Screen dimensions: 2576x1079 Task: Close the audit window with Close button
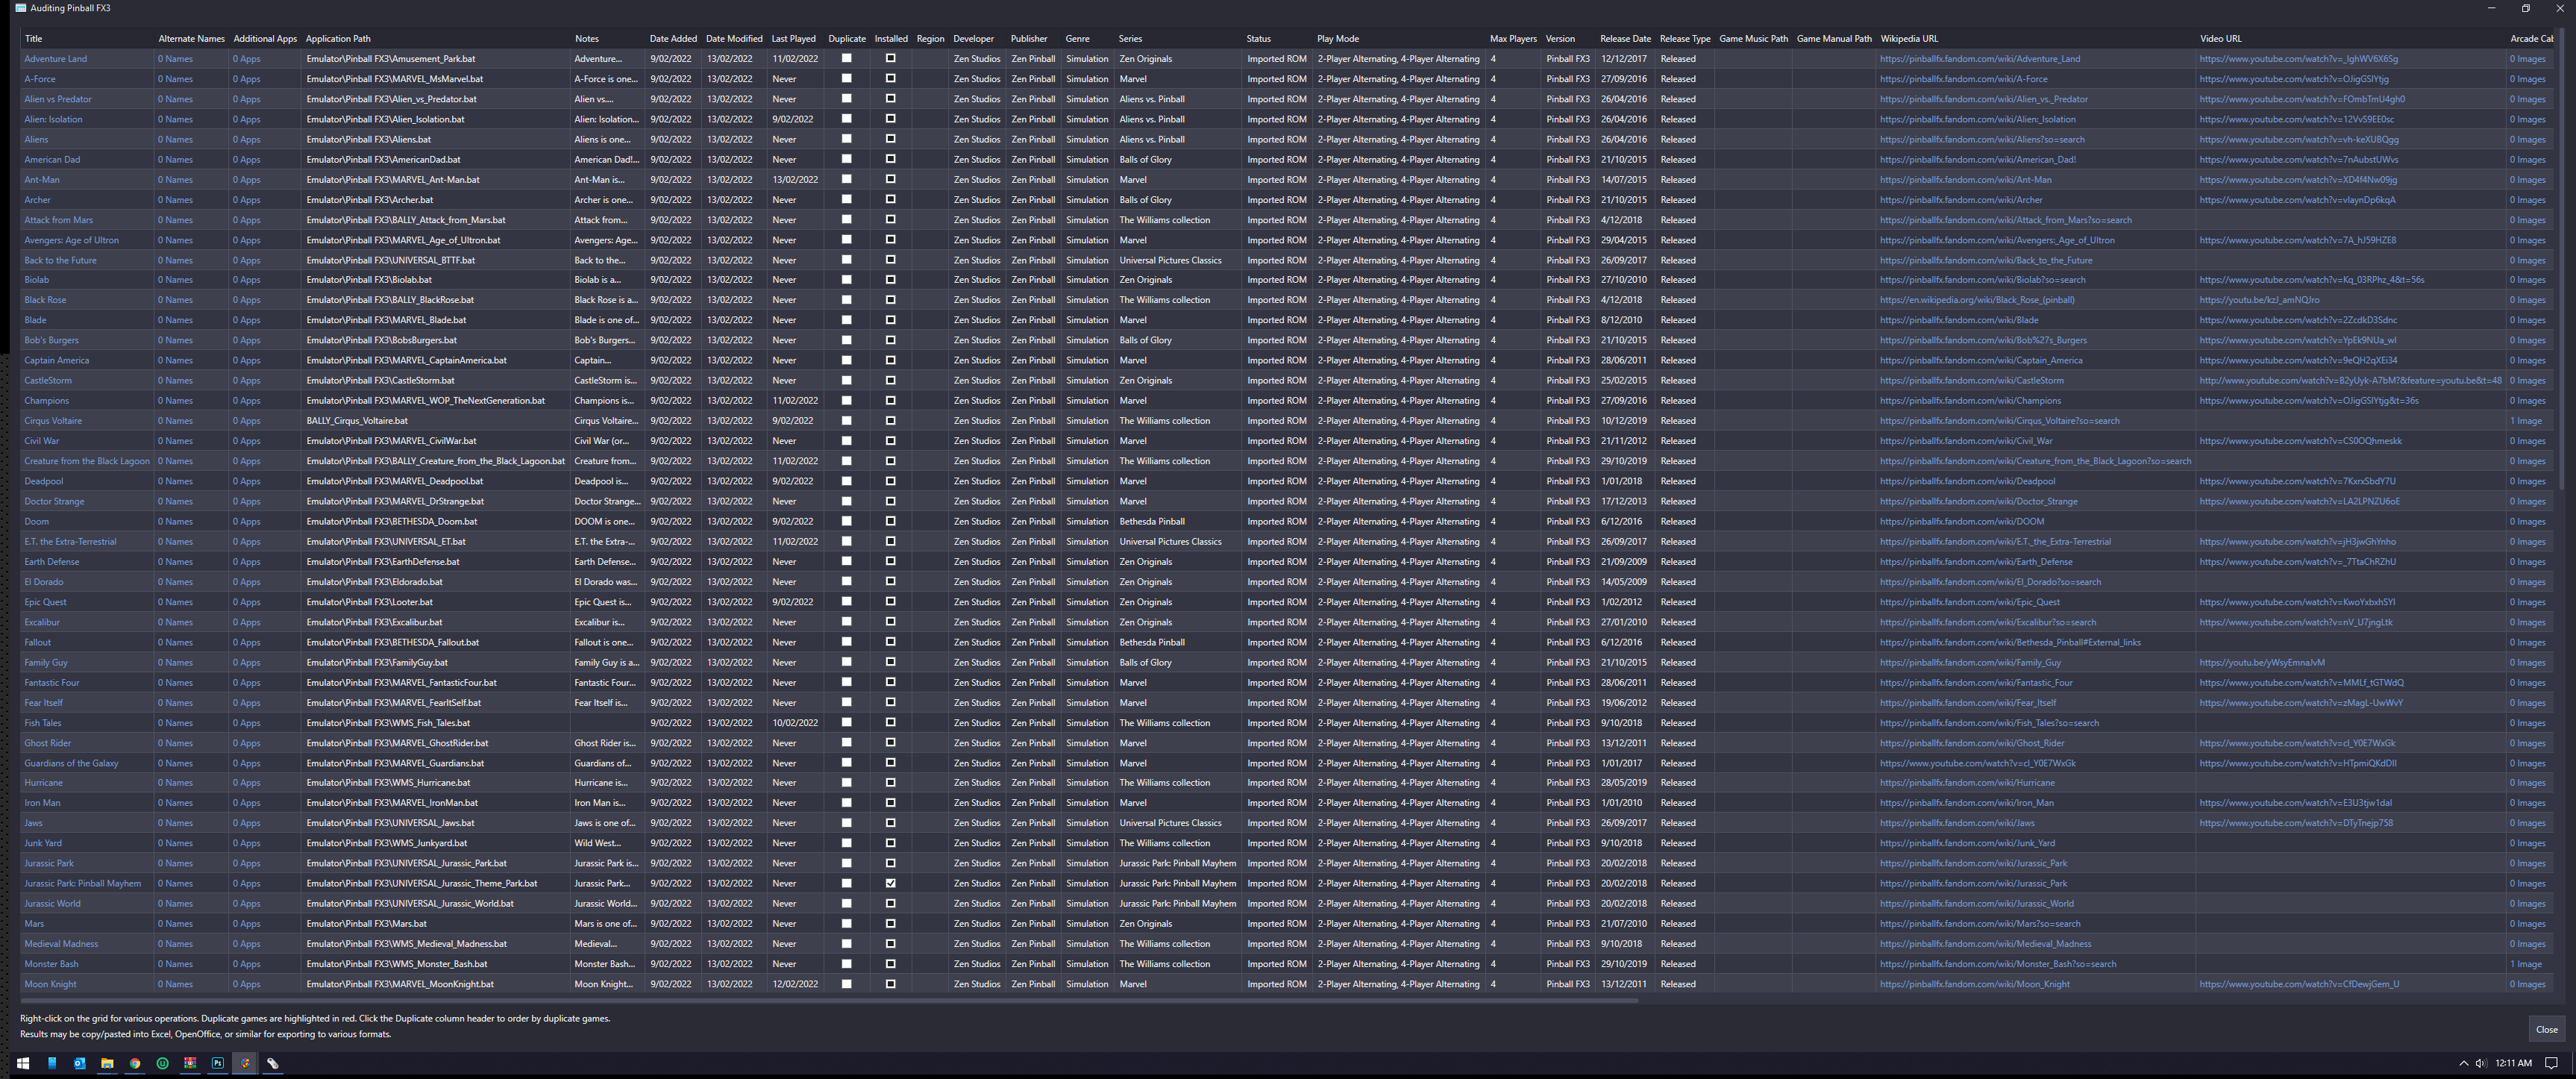pos(2546,1029)
